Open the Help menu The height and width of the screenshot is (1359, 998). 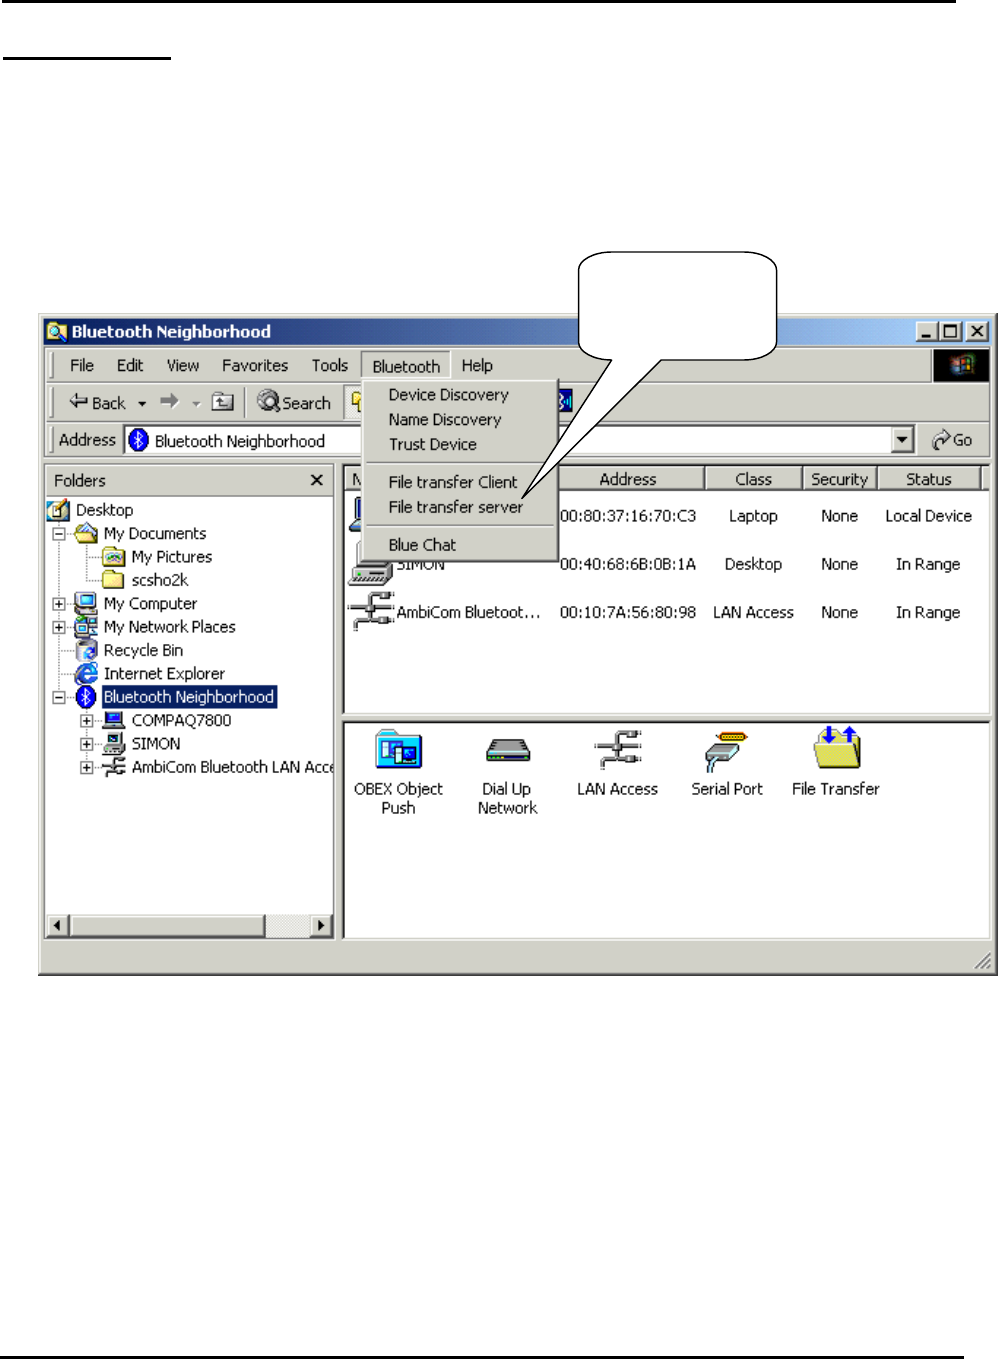click(477, 365)
